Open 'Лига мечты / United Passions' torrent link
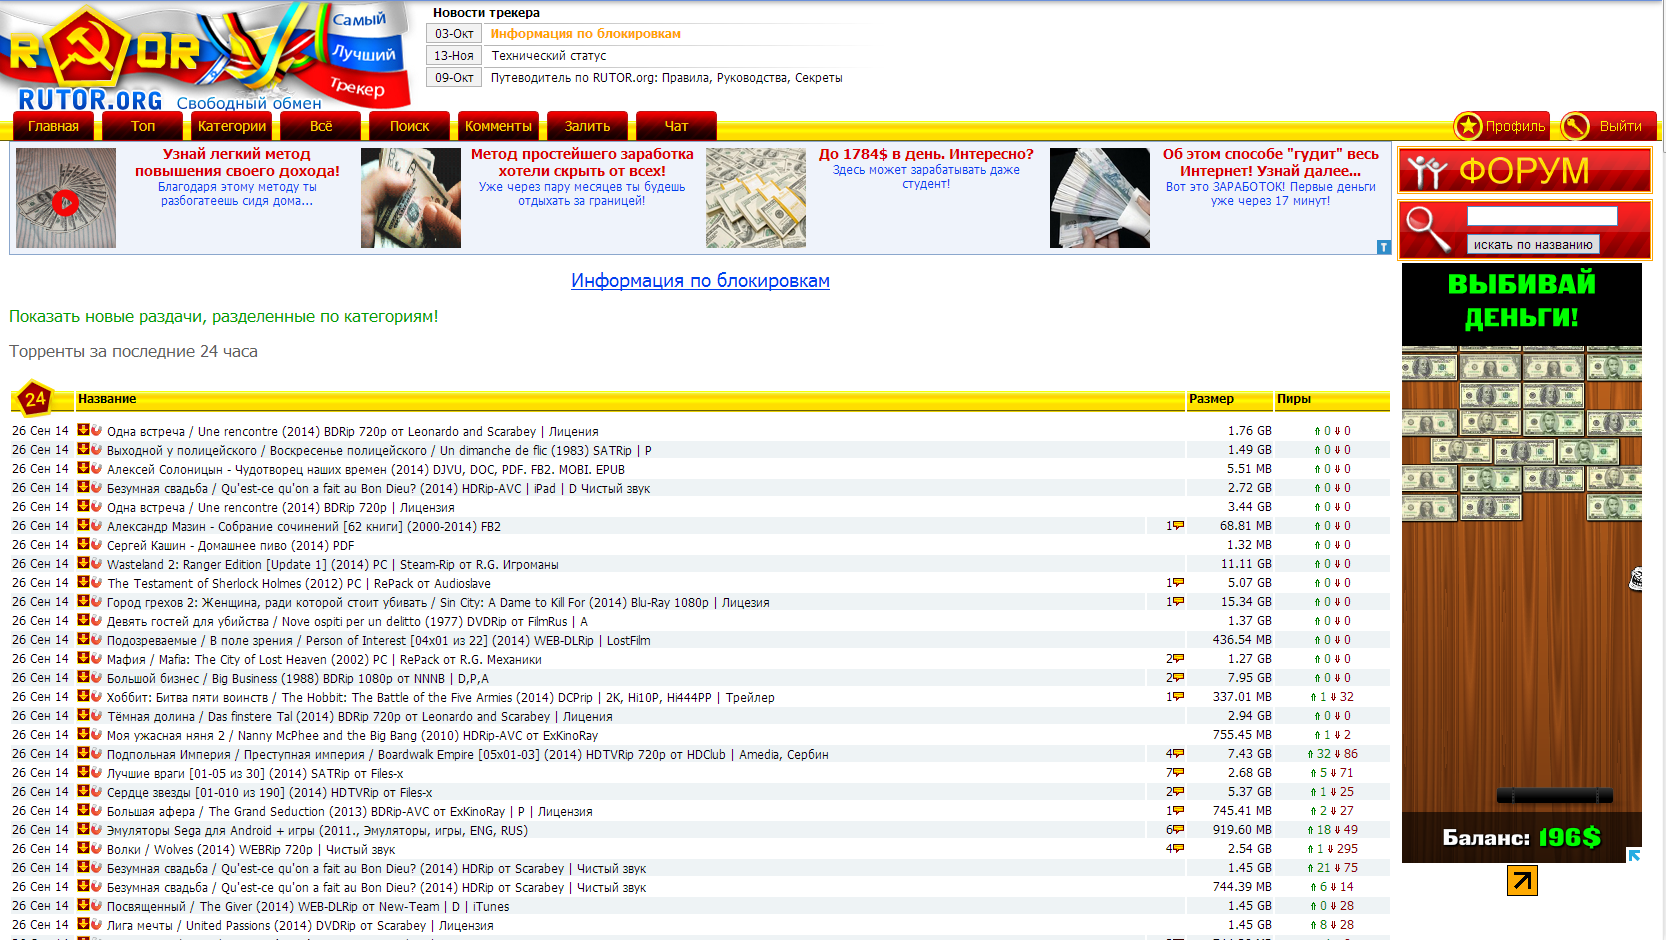 coord(300,925)
